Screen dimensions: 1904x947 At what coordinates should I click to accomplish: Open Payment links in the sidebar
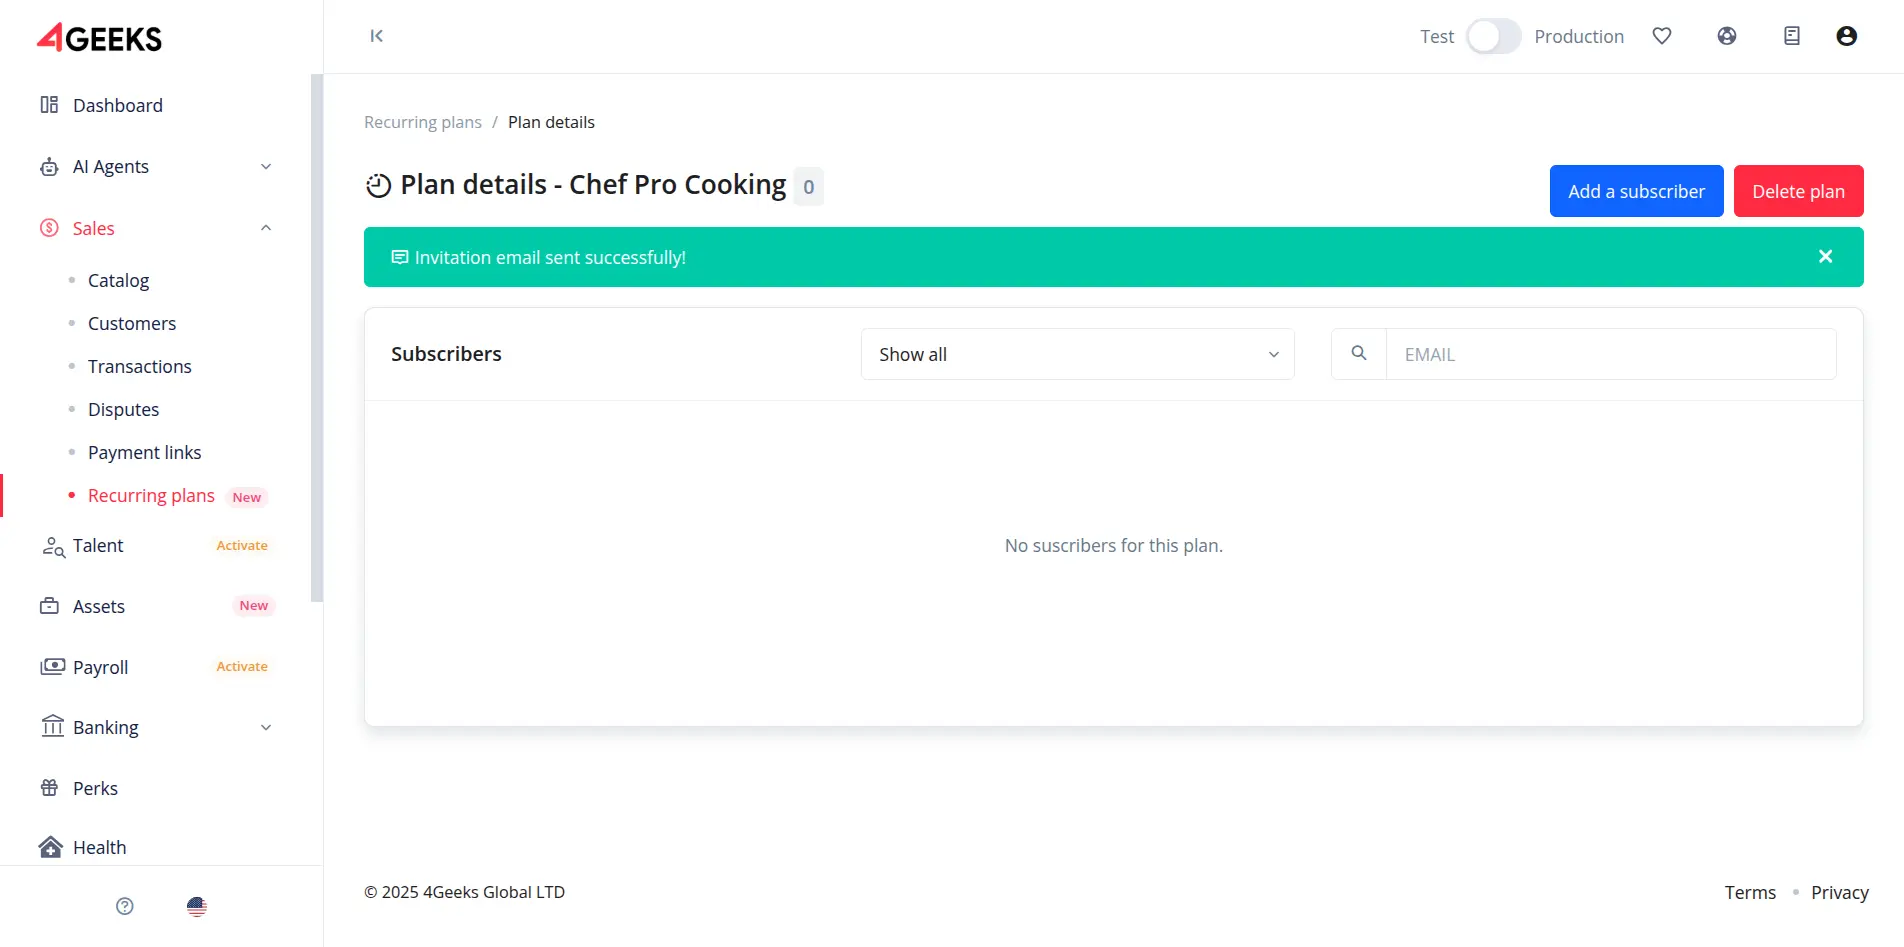(x=145, y=452)
